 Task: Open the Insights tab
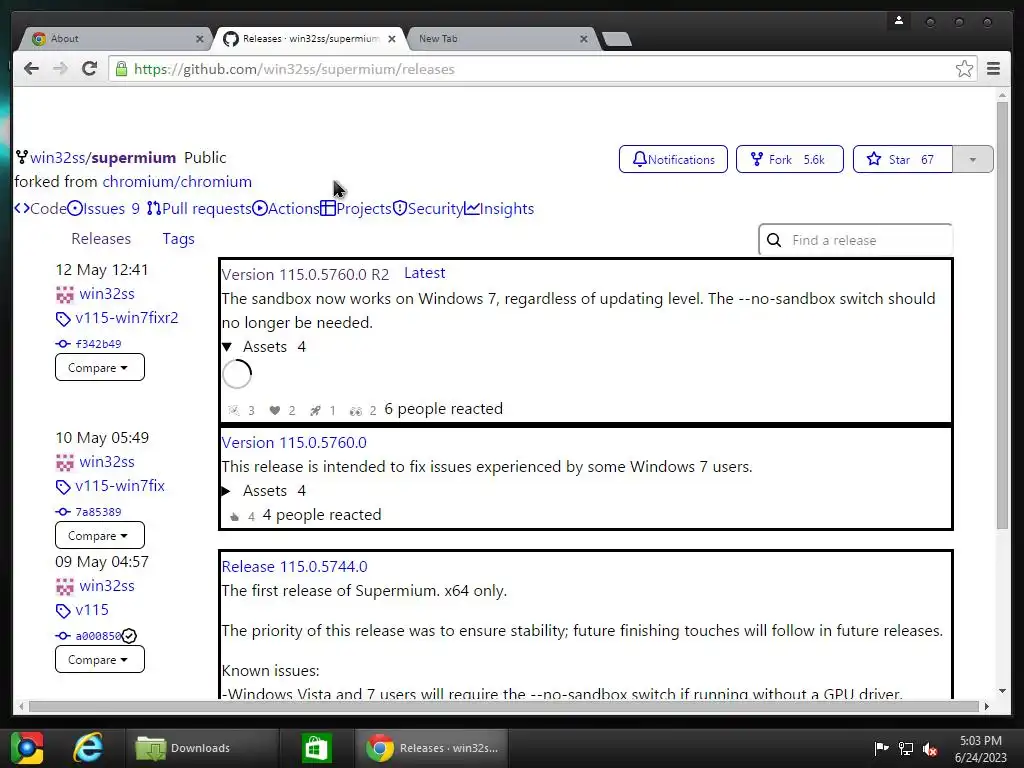click(499, 208)
